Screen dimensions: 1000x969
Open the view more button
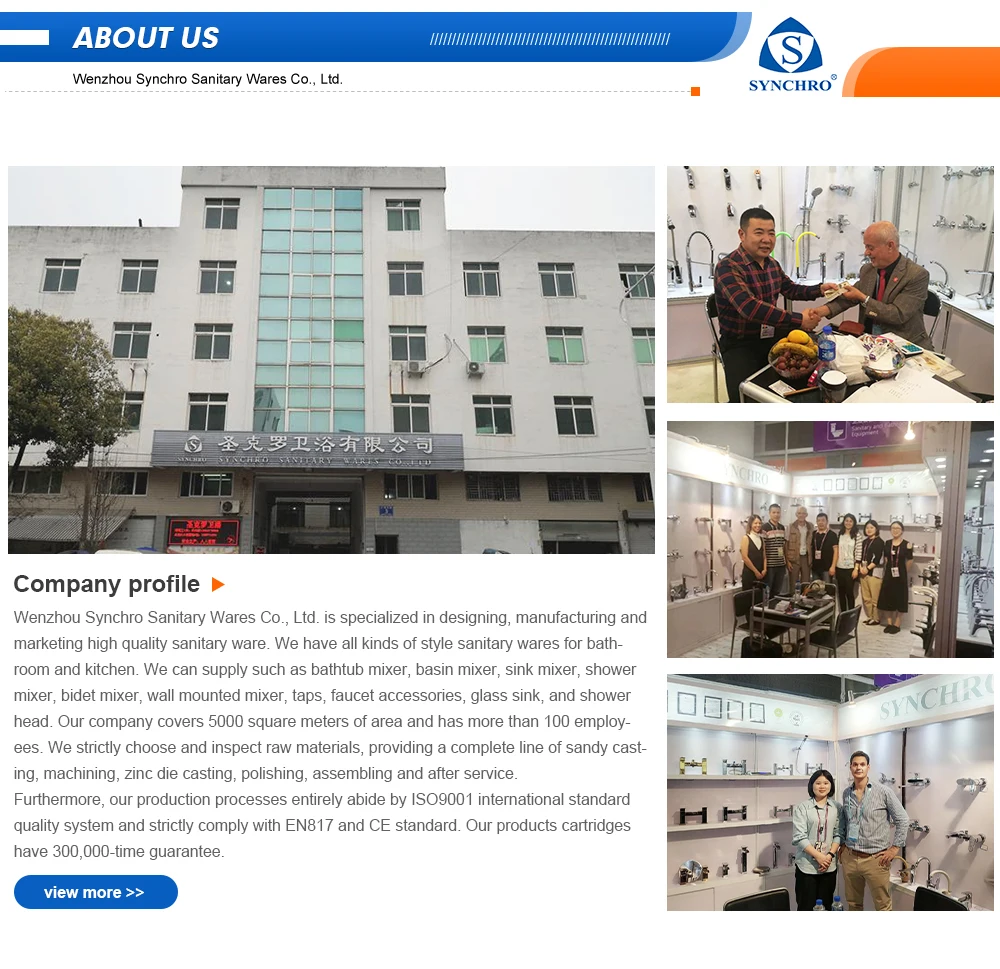[96, 892]
